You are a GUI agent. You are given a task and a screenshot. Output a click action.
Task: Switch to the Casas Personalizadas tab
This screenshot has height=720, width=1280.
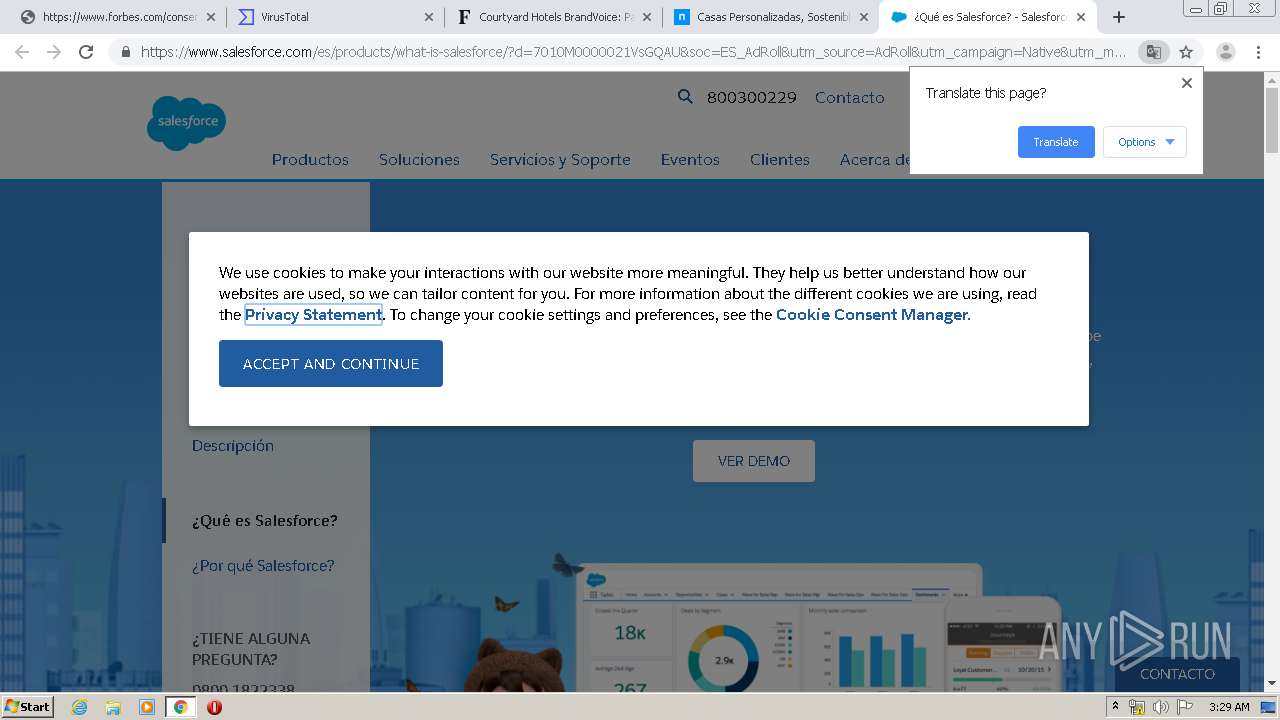770,17
